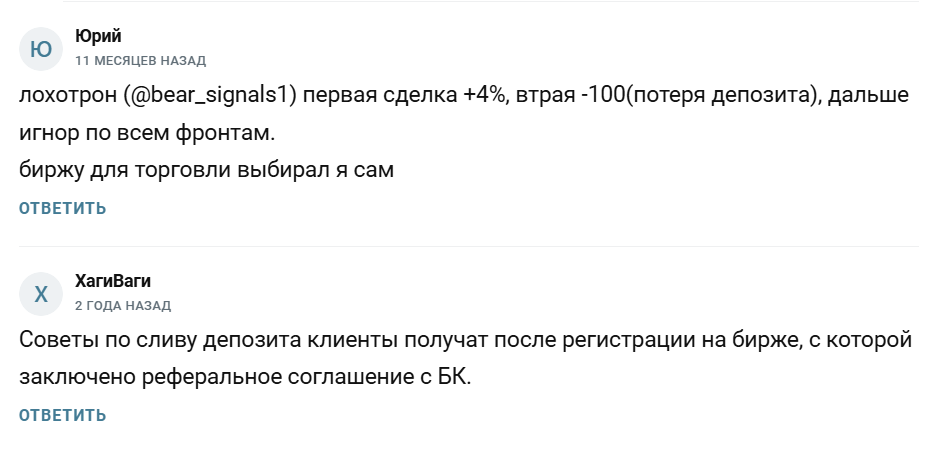Click the line "игнор по всем фронтам."
933x450 pixels.
coord(135,133)
